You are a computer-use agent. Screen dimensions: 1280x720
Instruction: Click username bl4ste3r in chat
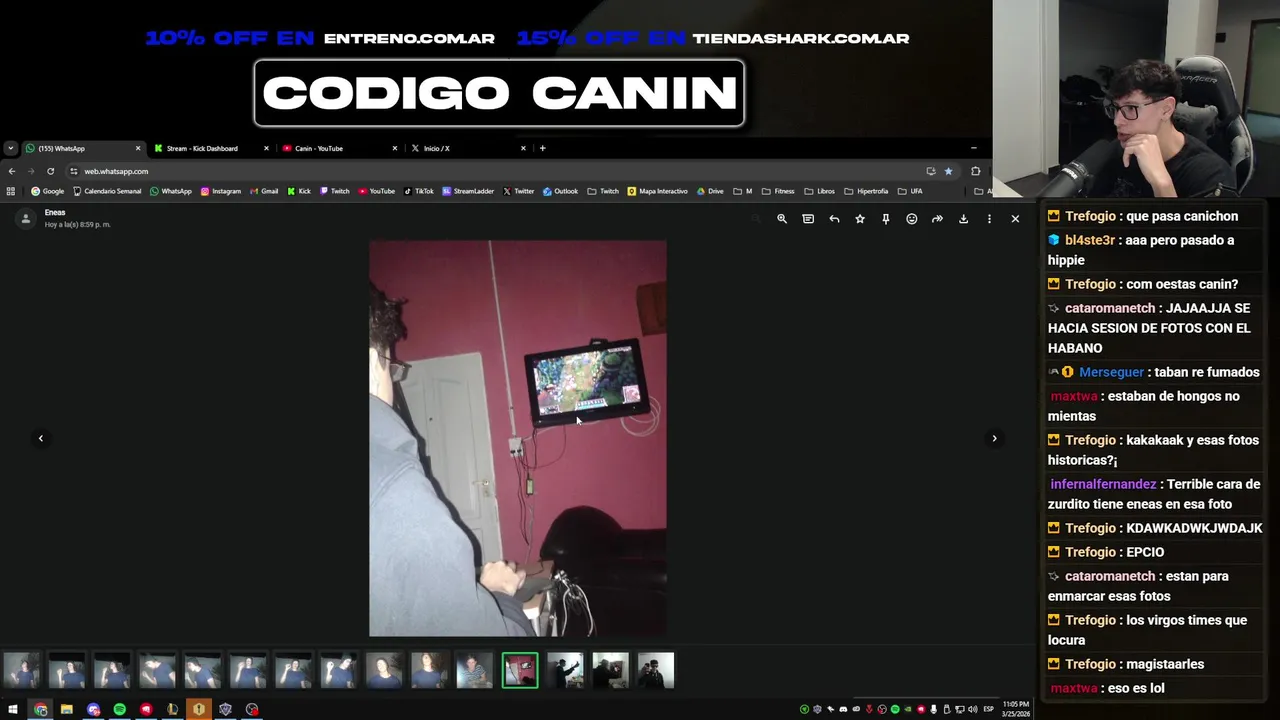1090,240
